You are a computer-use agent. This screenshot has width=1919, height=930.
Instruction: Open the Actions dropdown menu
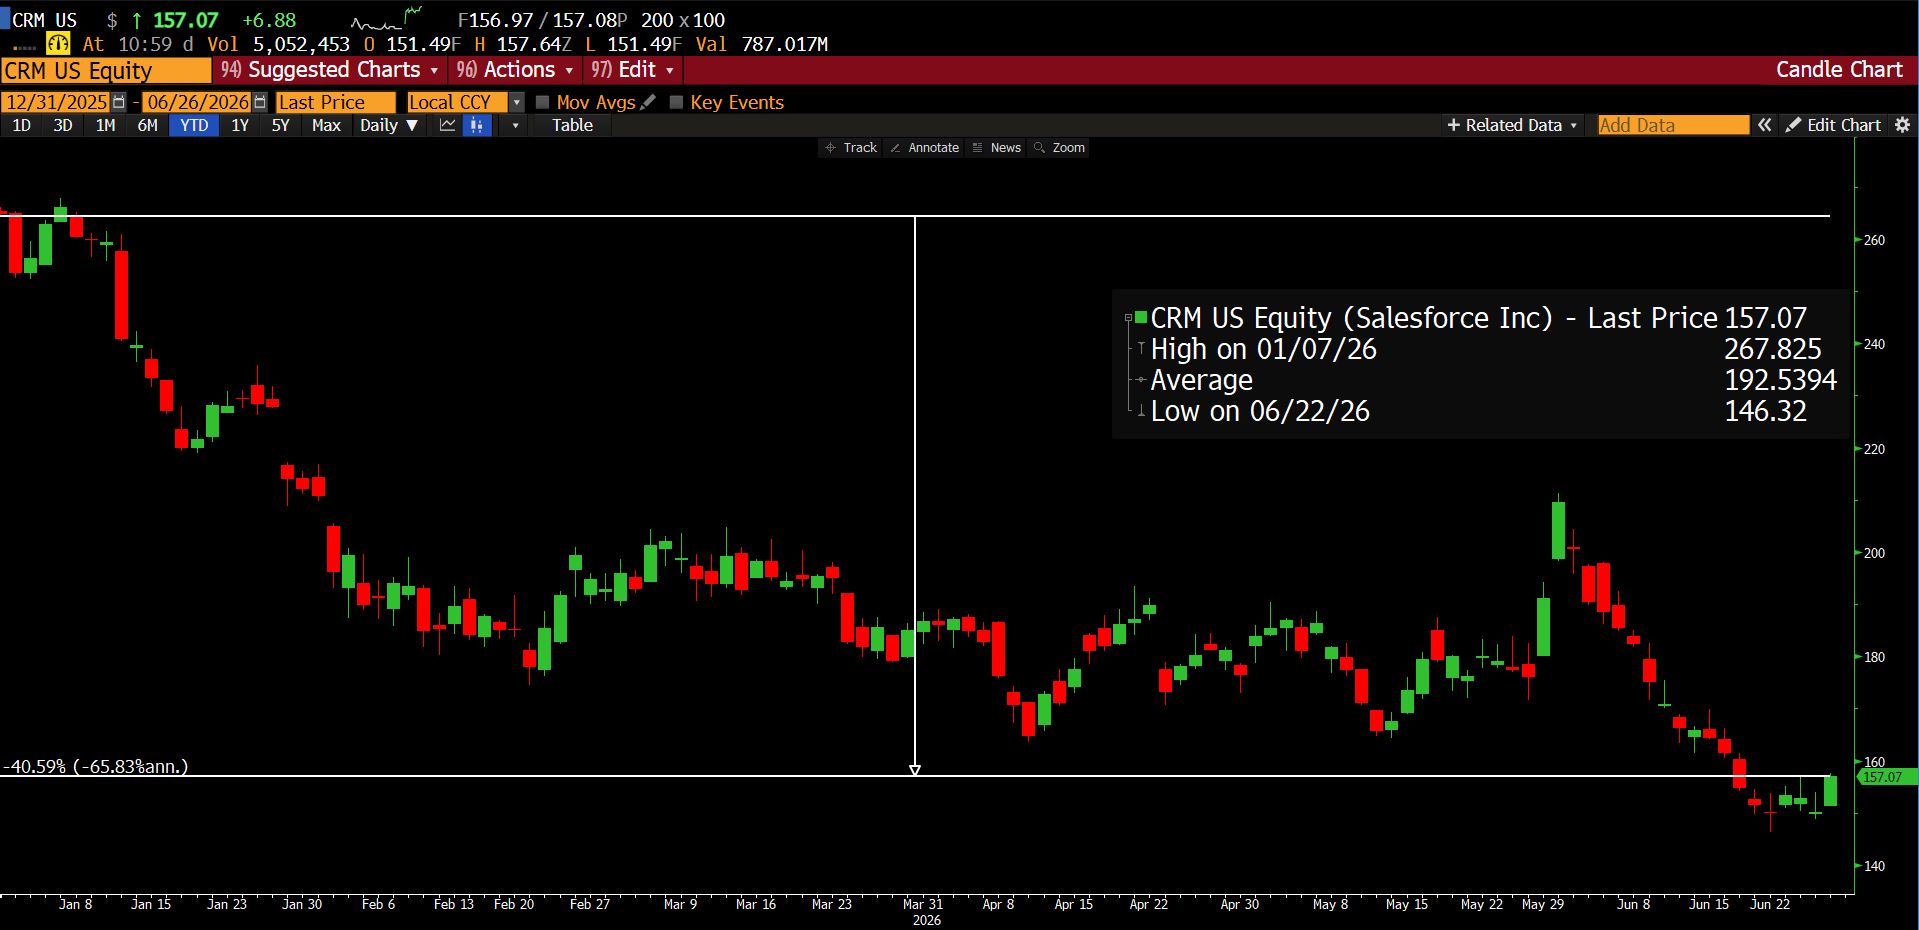pos(515,70)
